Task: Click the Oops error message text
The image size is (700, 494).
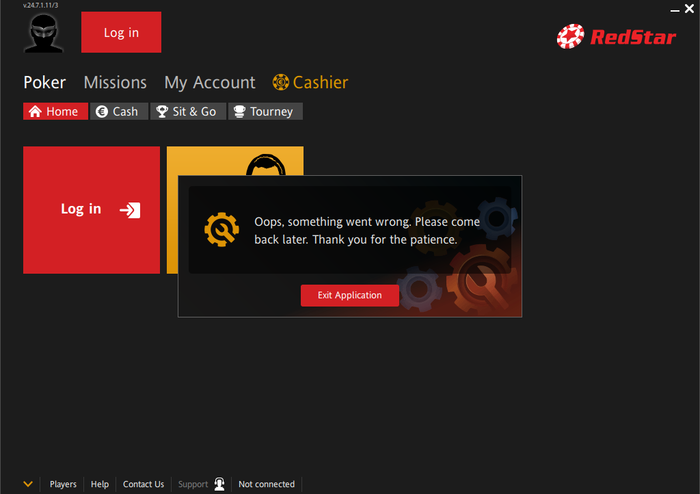Action: 367,231
